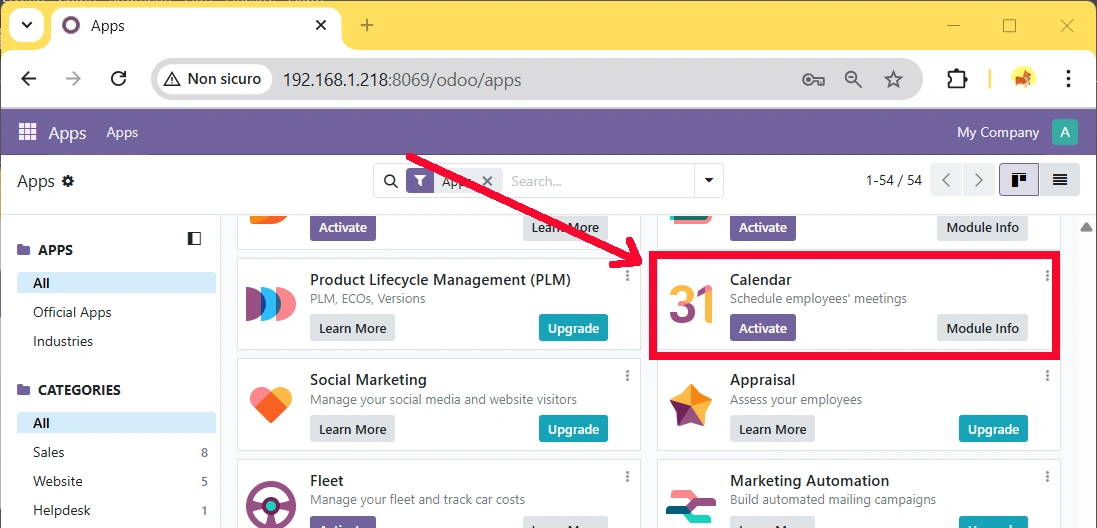This screenshot has height=528, width=1097.
Task: Select All under APPS section
Action: 117,283
